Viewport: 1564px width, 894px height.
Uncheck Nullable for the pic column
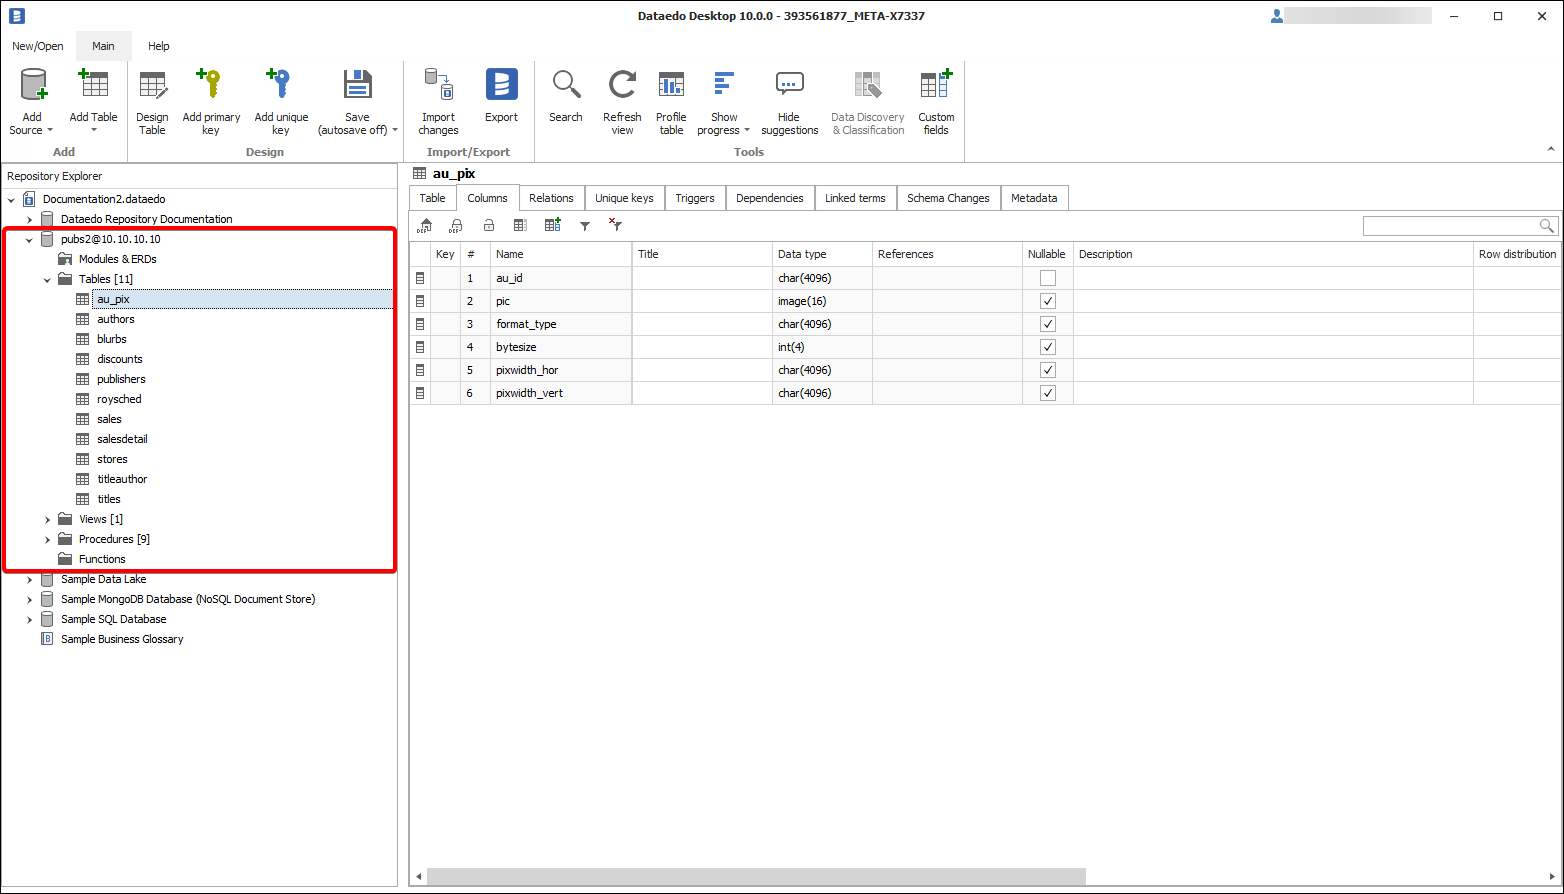[1047, 301]
